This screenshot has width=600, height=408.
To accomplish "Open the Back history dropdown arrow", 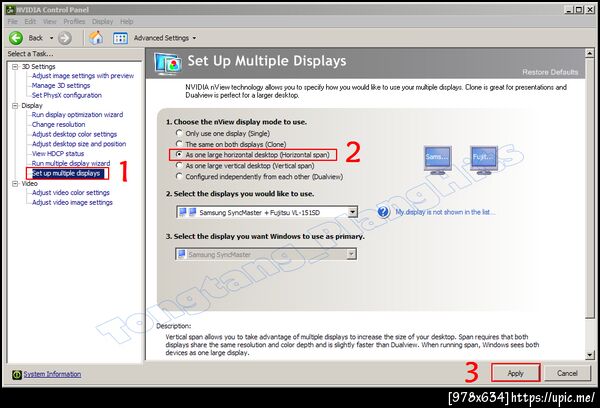I will [51, 38].
